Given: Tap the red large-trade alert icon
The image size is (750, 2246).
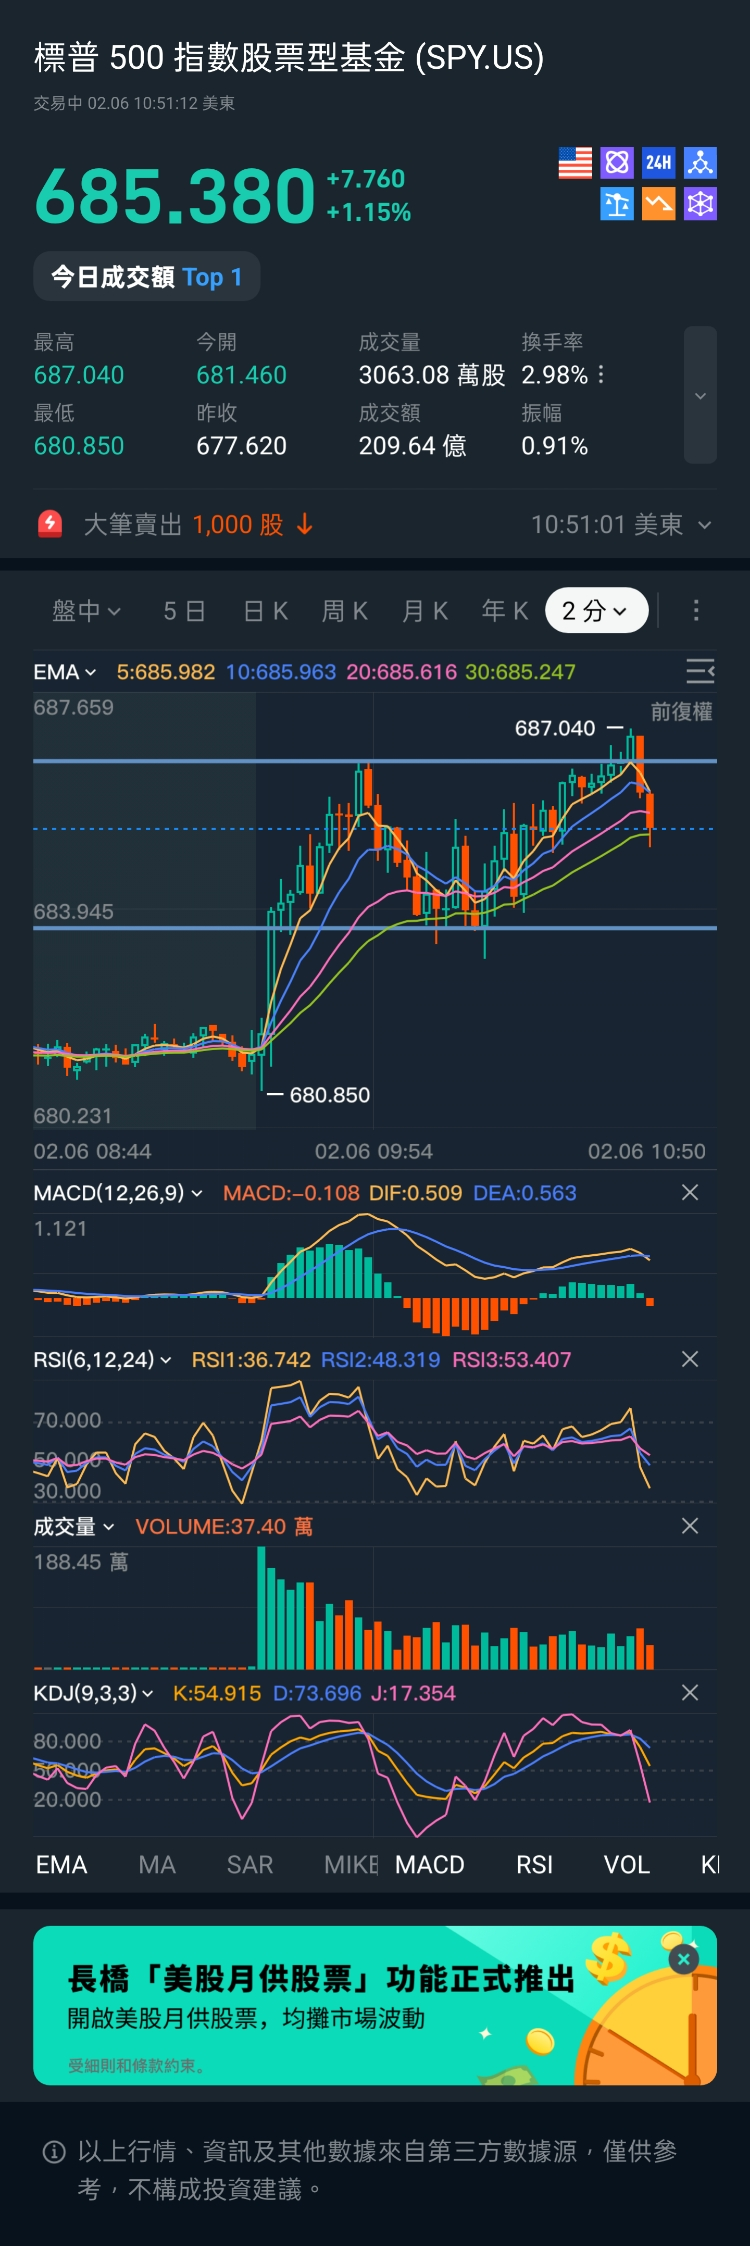Looking at the screenshot, I should click(x=50, y=524).
